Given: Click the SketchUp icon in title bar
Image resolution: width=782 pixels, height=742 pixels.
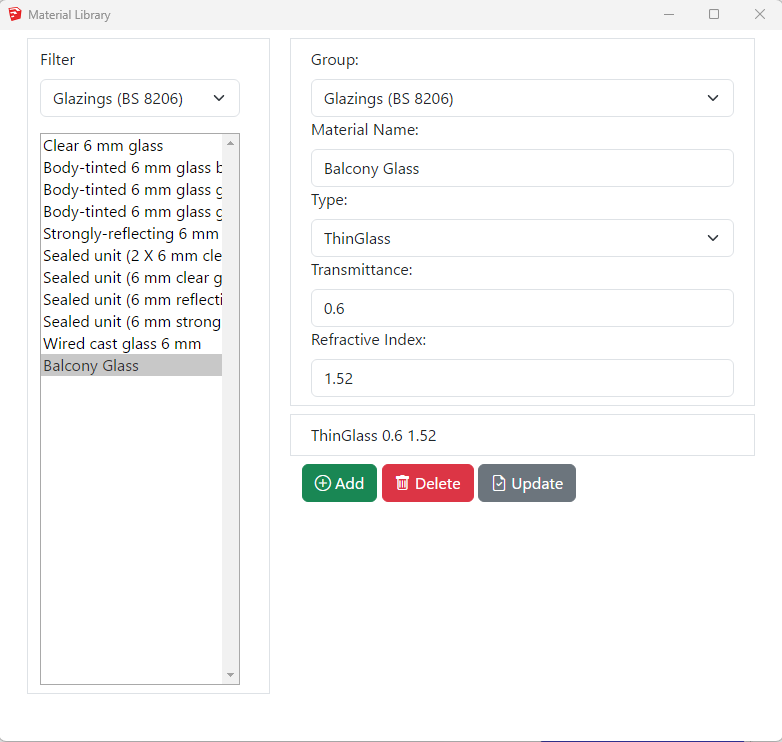Looking at the screenshot, I should [x=14, y=14].
